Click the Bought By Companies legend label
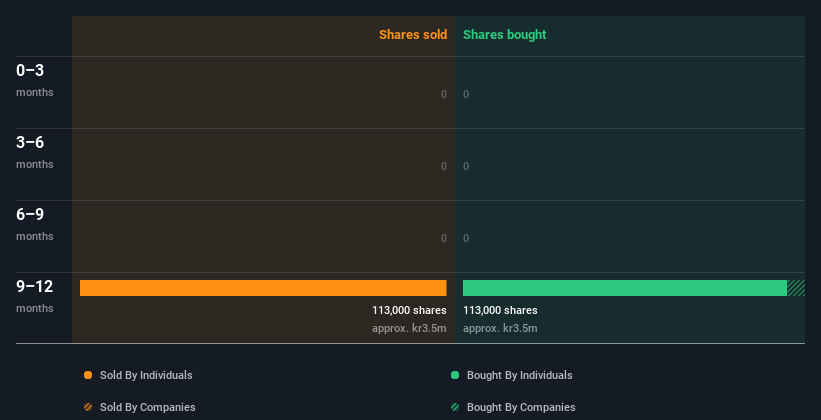Viewport: 821px width, 420px height. point(521,407)
